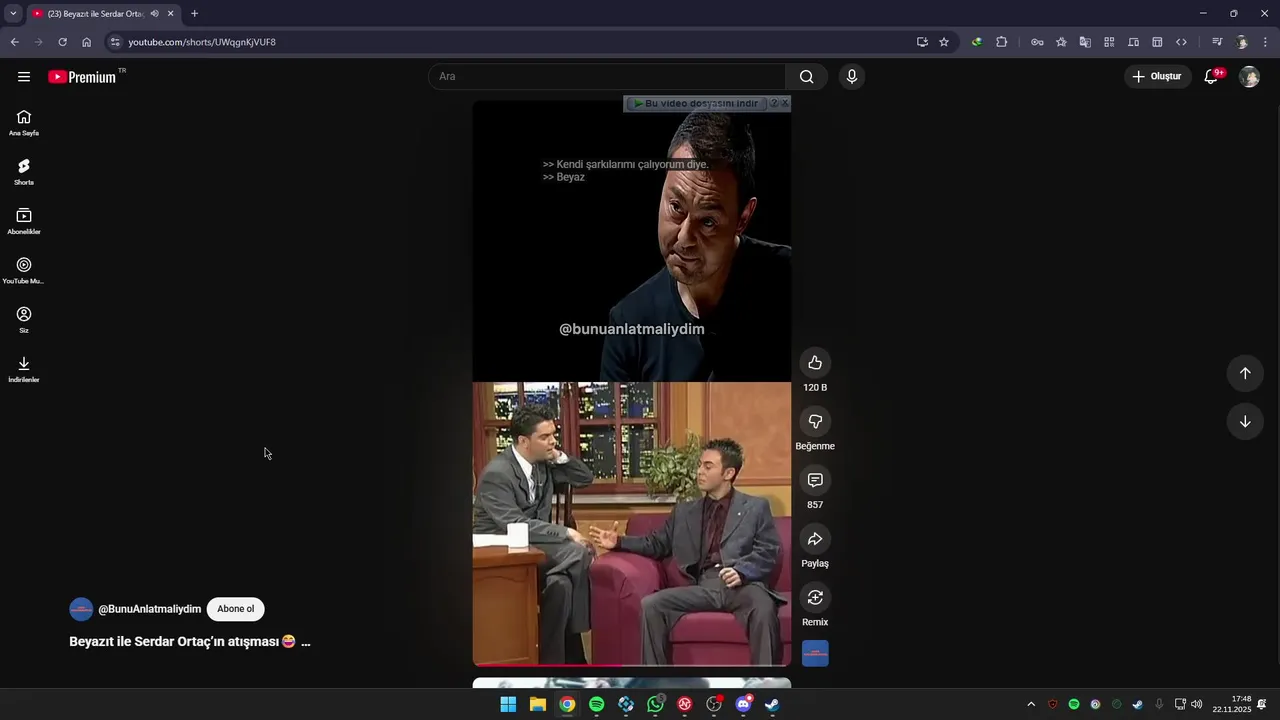This screenshot has height=720, width=1280.
Task: Close the IDM download video bar
Action: coord(785,103)
